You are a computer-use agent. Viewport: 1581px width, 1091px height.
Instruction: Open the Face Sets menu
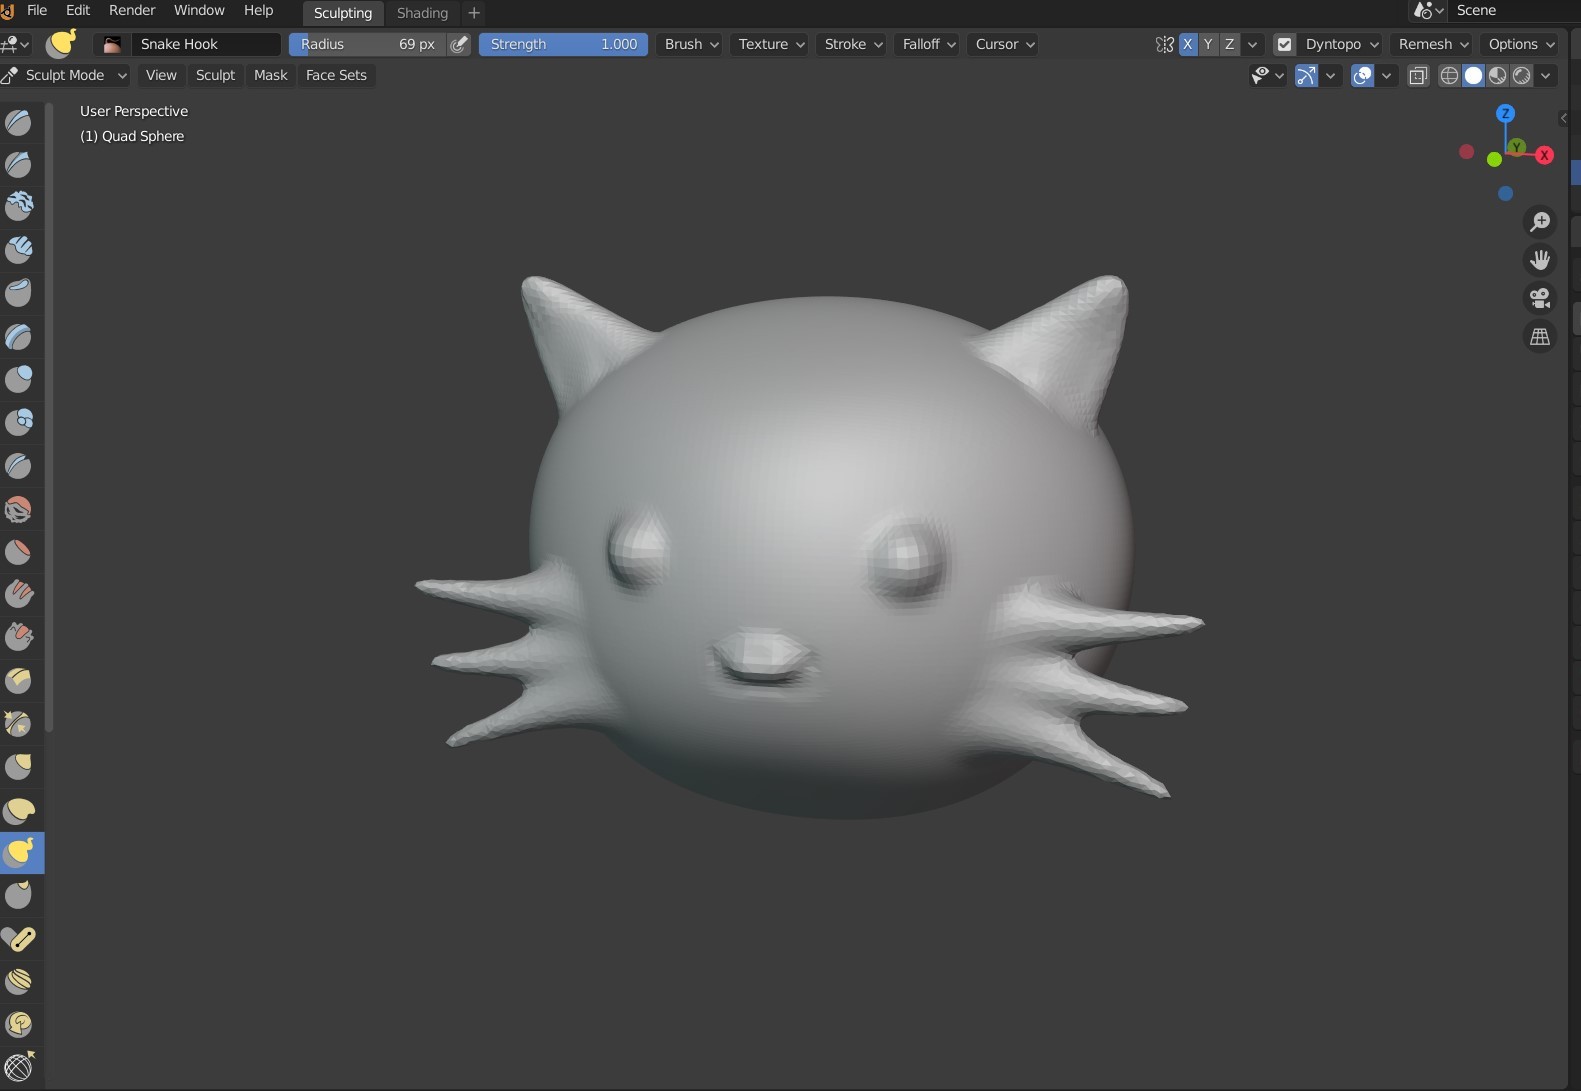coord(336,76)
